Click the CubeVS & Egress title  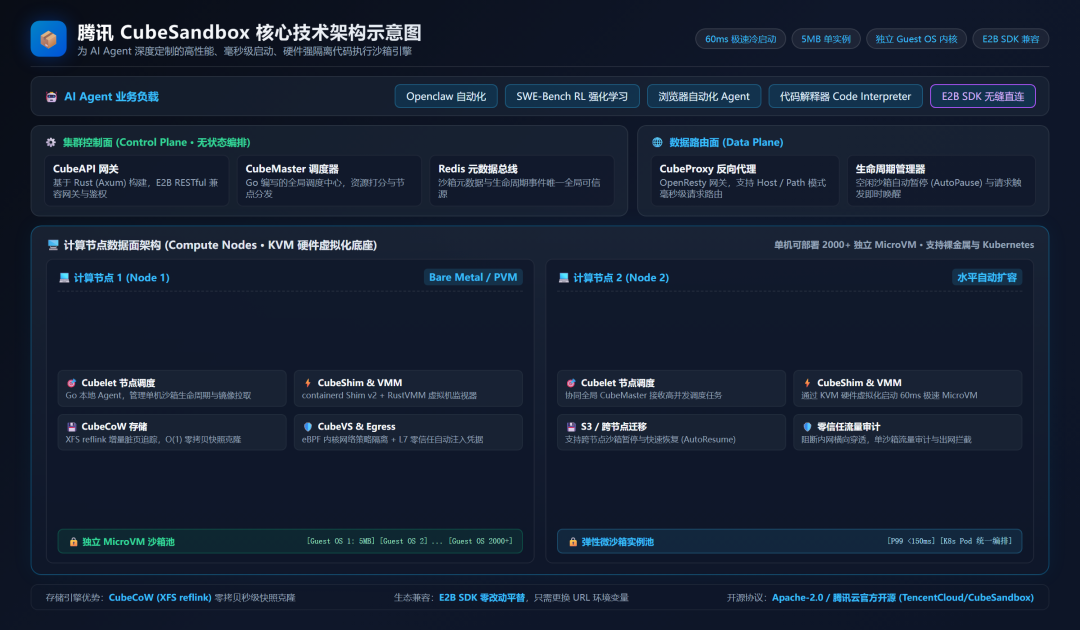[356, 427]
